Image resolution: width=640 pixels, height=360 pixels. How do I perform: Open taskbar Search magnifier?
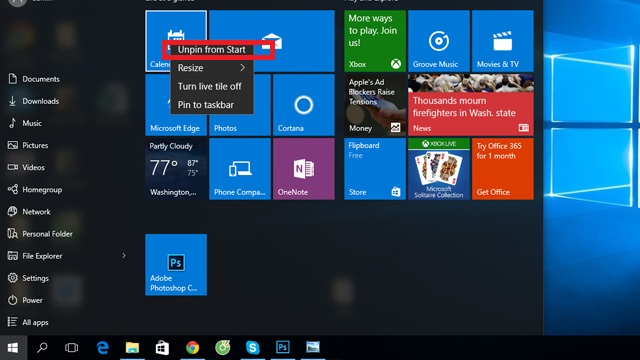tap(42, 348)
